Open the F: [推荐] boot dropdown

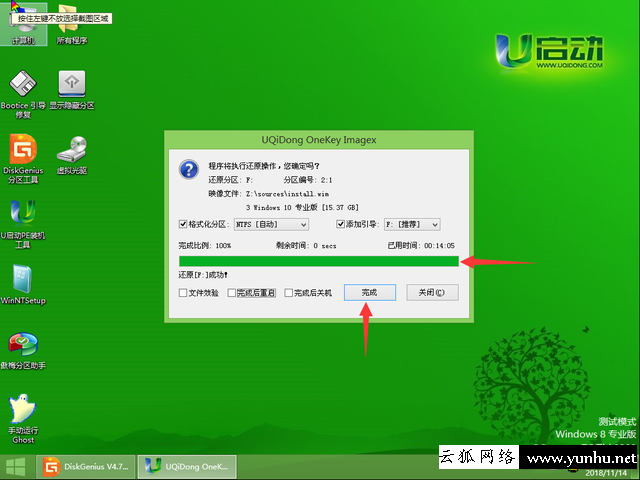pyautogui.click(x=412, y=224)
